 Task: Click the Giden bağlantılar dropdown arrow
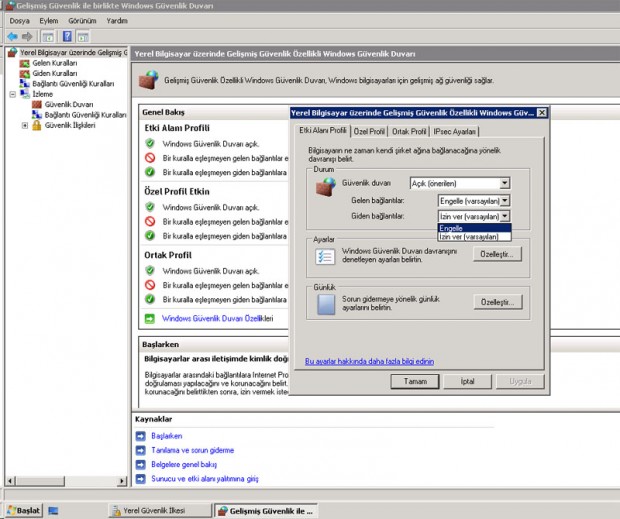coord(505,216)
